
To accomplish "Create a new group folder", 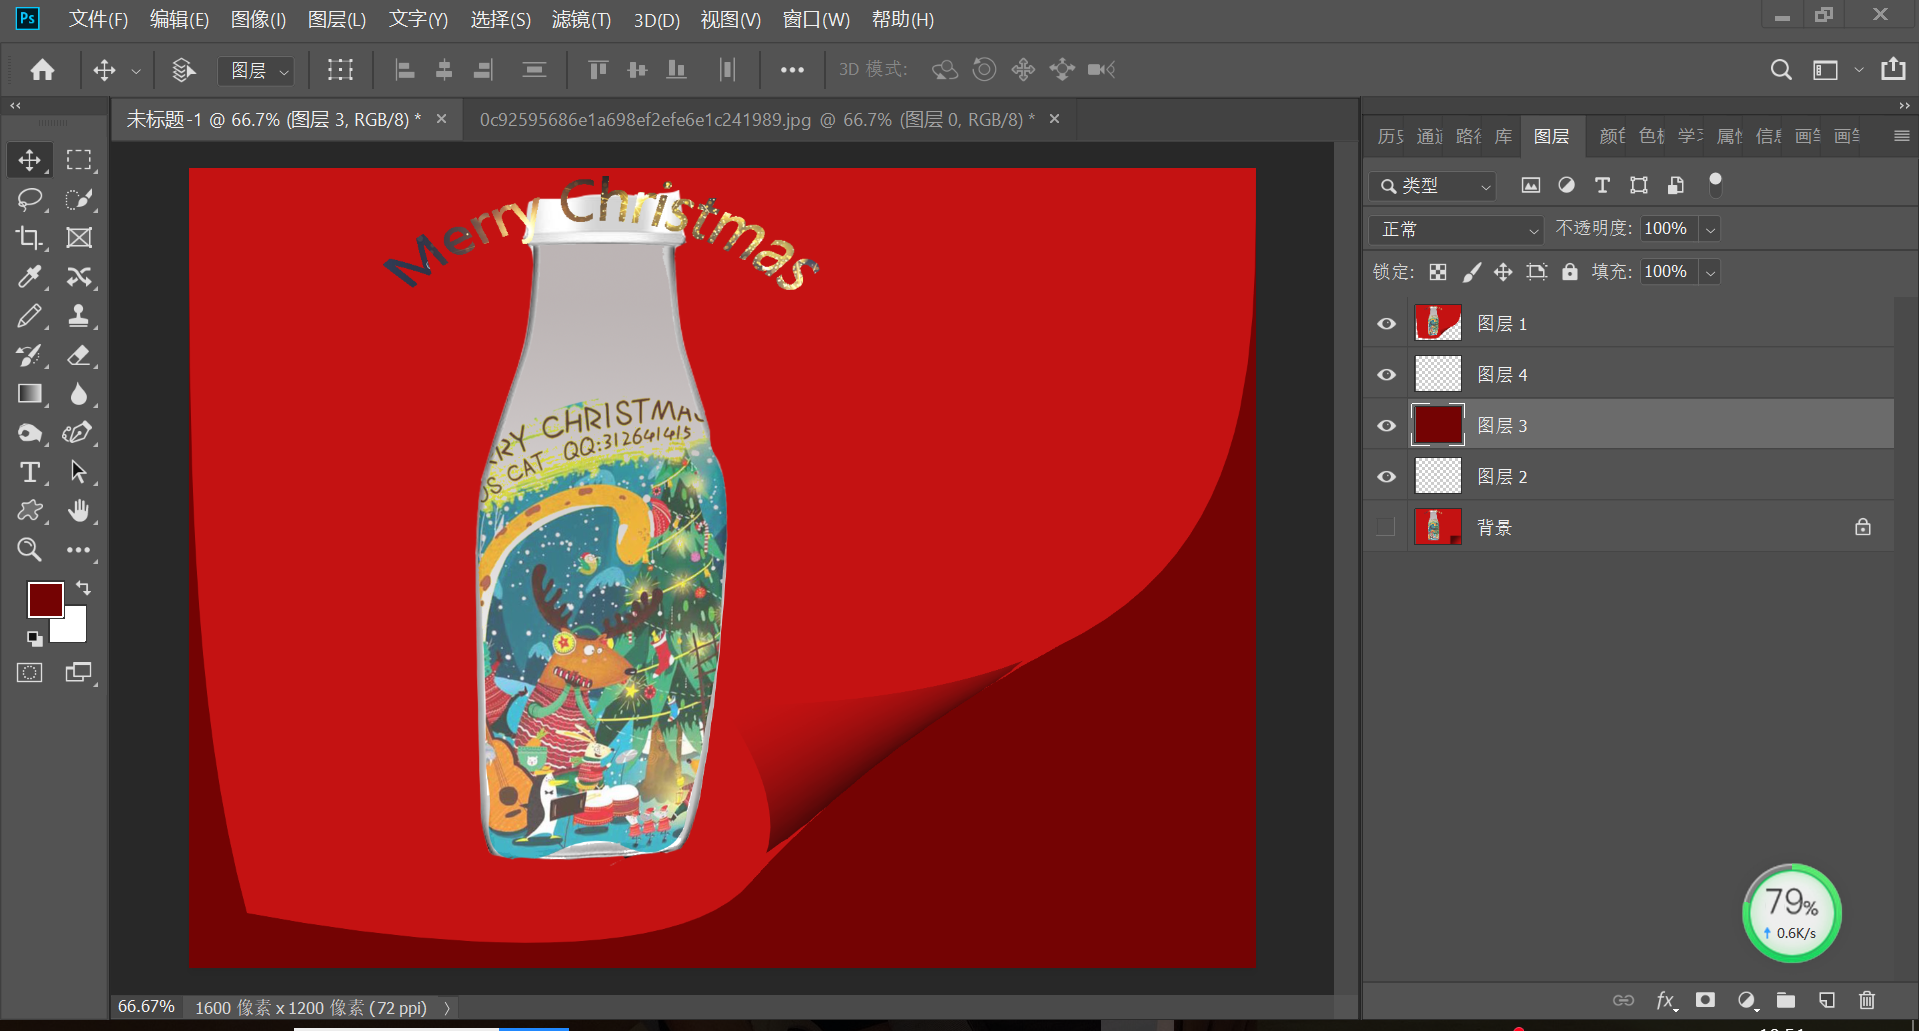I will tap(1786, 1000).
